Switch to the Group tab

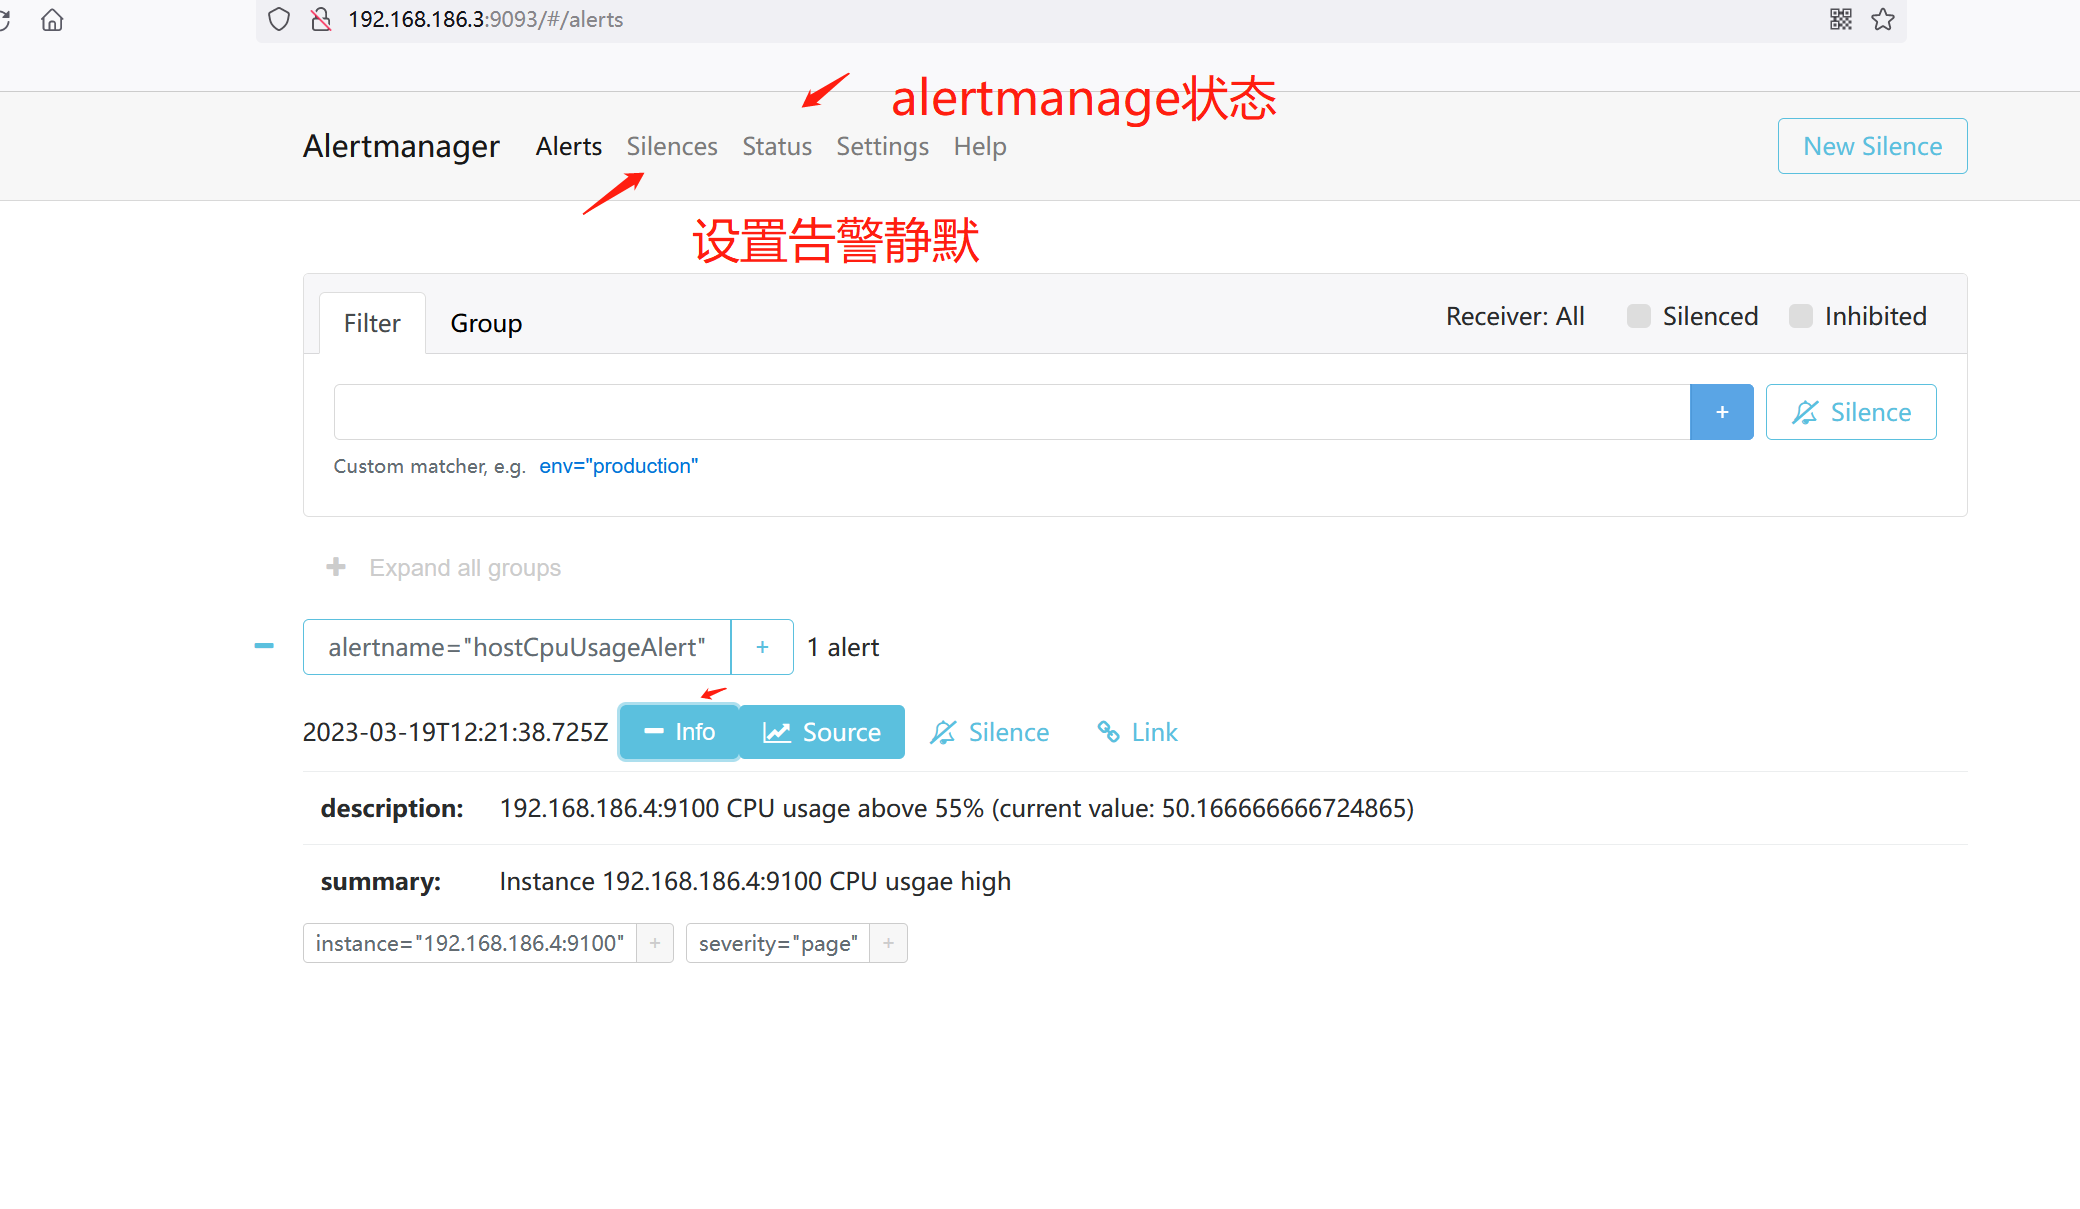click(x=486, y=323)
